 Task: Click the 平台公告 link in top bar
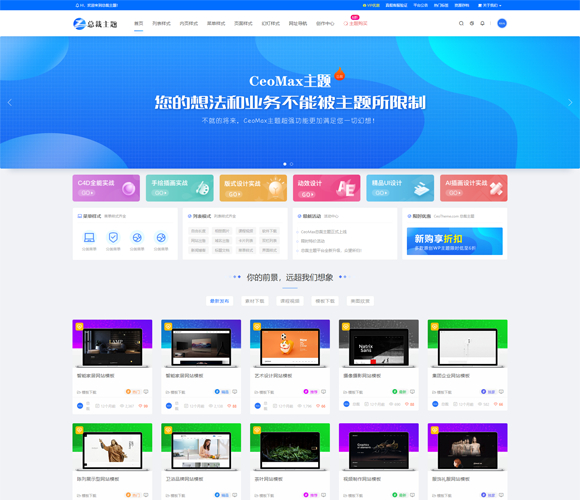421,5
